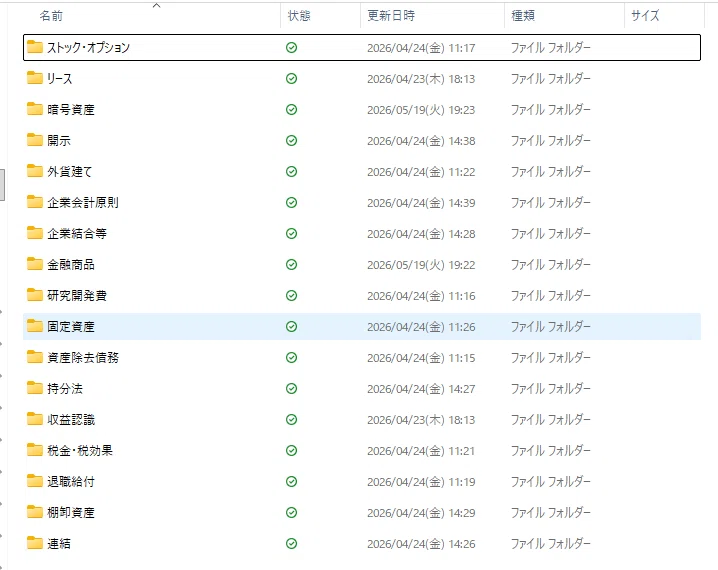Click the 開示 folder icon
This screenshot has width=718, height=570.
click(35, 140)
